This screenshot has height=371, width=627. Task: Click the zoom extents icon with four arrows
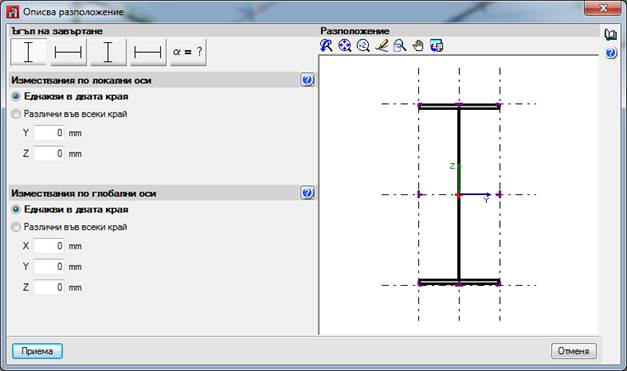(345, 46)
